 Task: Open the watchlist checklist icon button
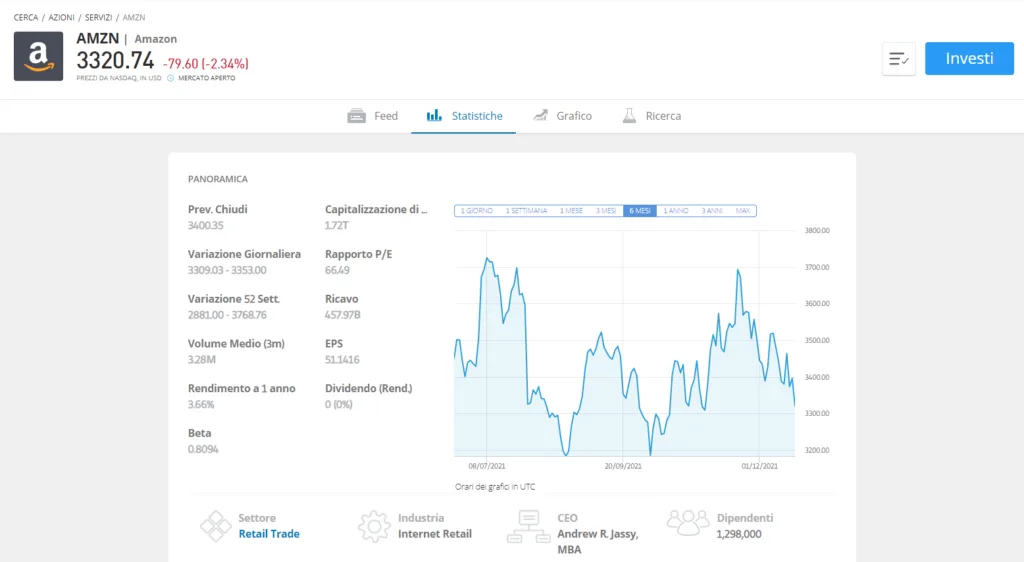(x=899, y=59)
